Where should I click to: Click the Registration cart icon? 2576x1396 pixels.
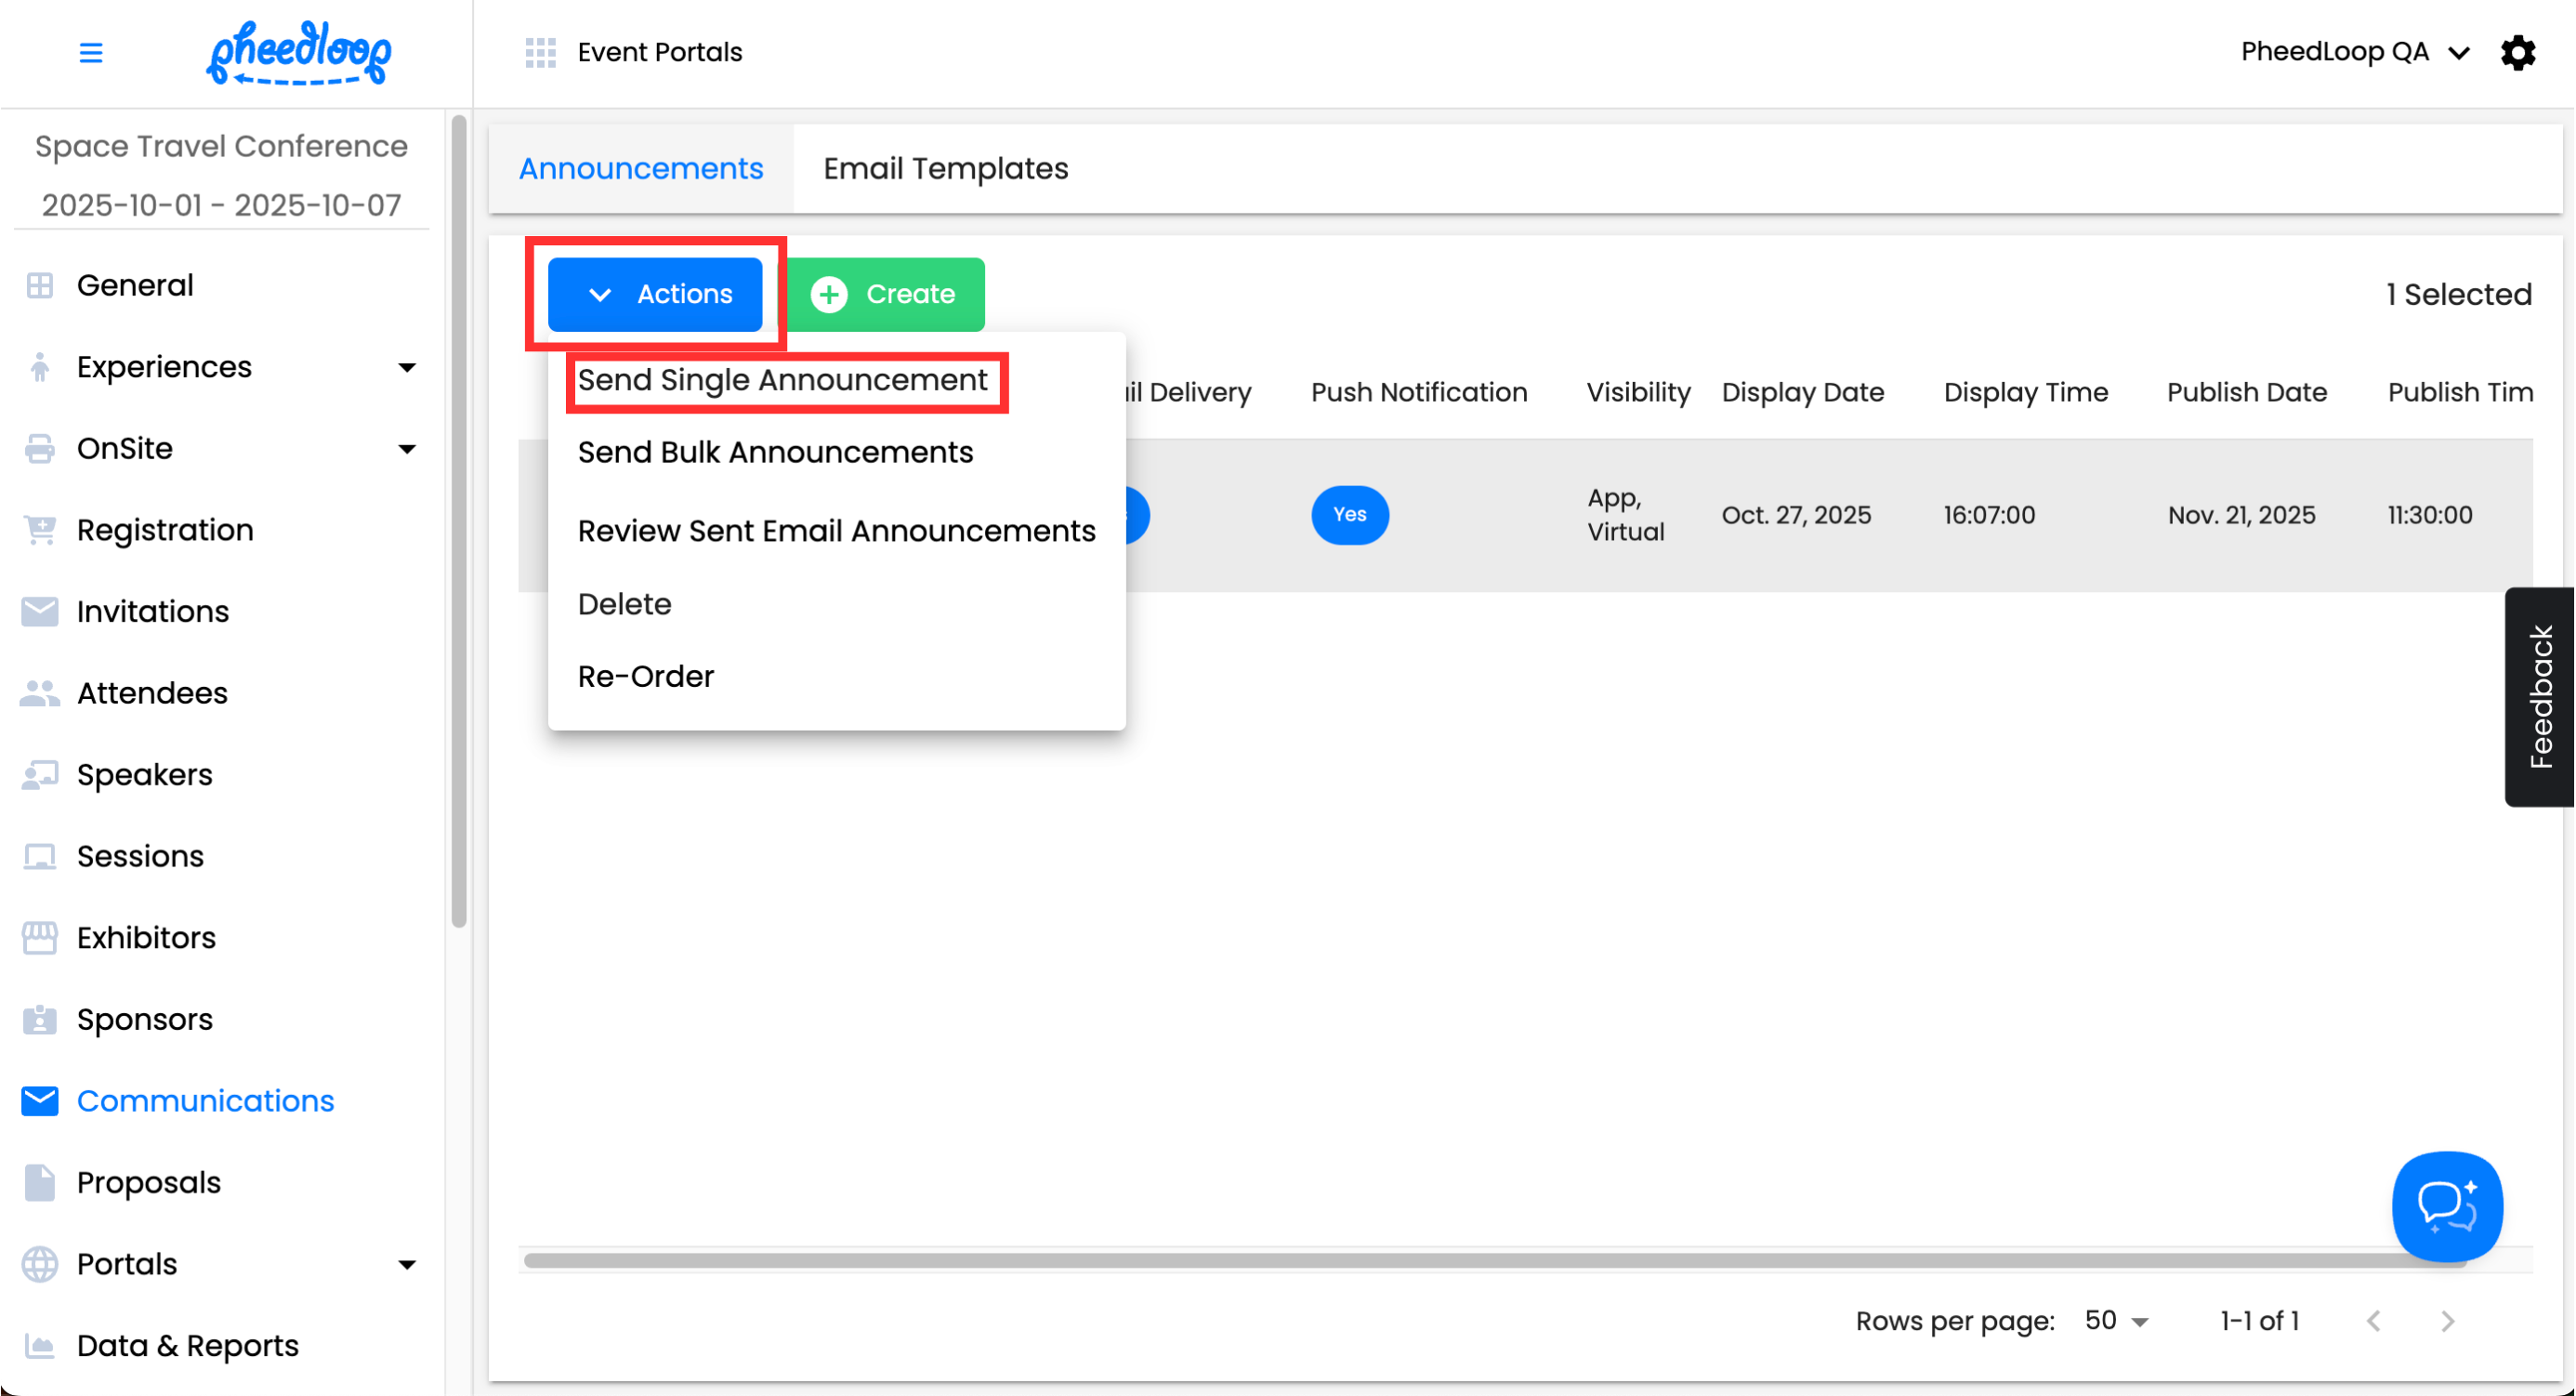pos(40,530)
